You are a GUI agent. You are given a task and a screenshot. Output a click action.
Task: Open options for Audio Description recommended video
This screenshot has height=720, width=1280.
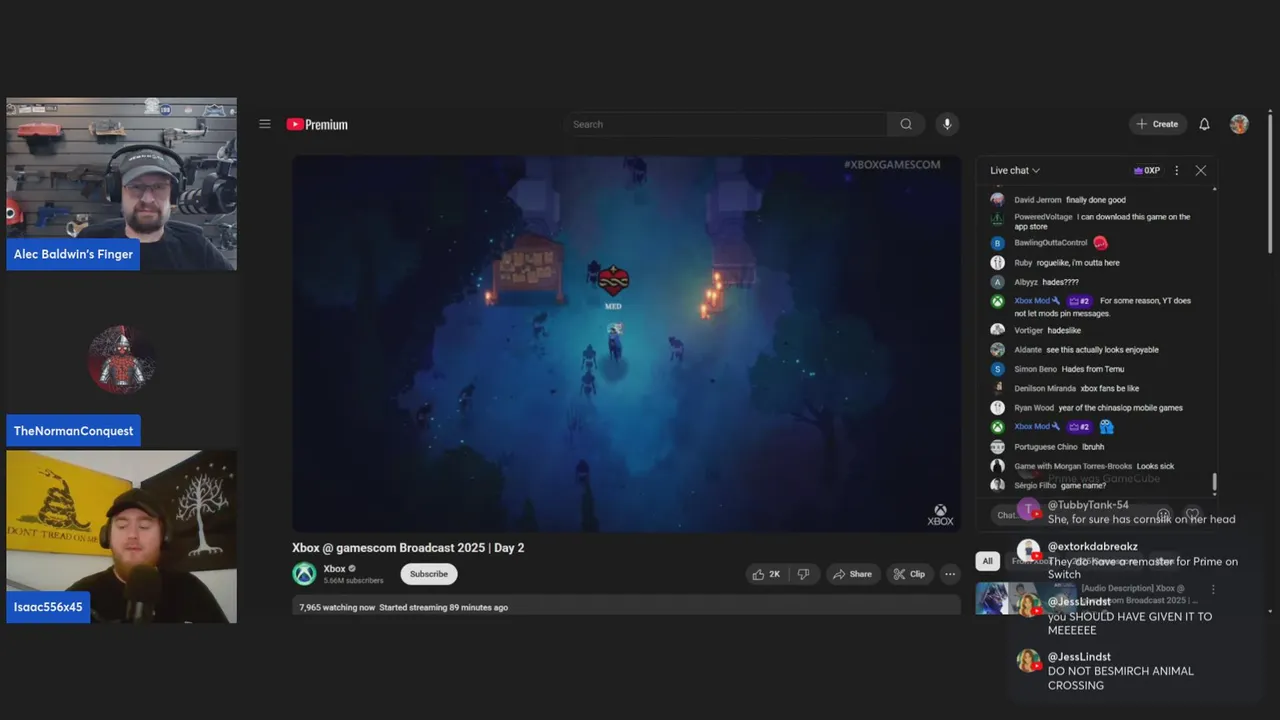tap(1213, 590)
